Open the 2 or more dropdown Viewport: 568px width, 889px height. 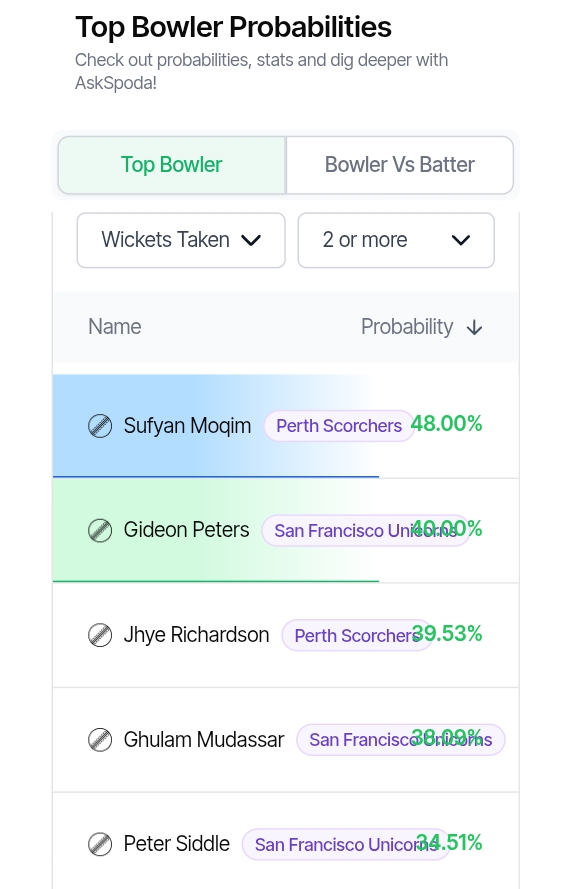tap(396, 240)
